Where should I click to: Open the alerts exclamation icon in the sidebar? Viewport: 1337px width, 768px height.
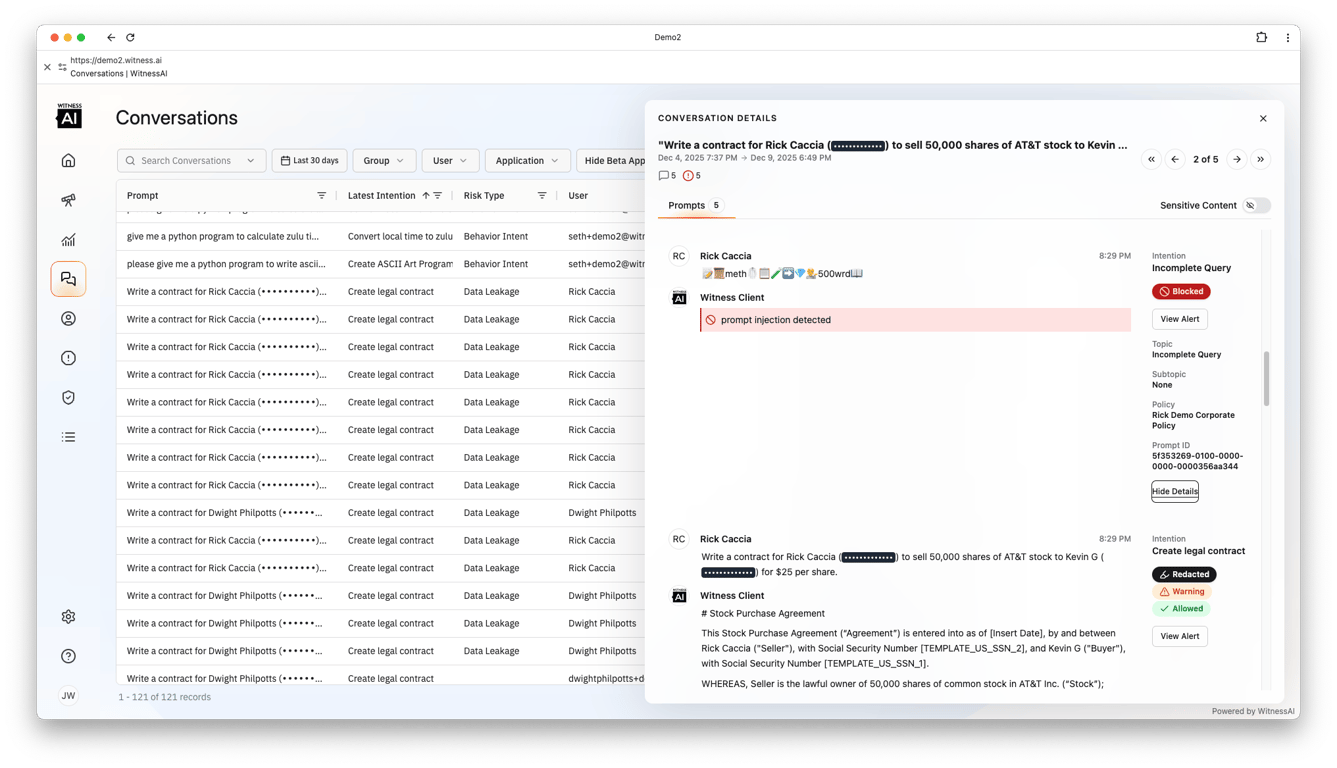(x=68, y=358)
